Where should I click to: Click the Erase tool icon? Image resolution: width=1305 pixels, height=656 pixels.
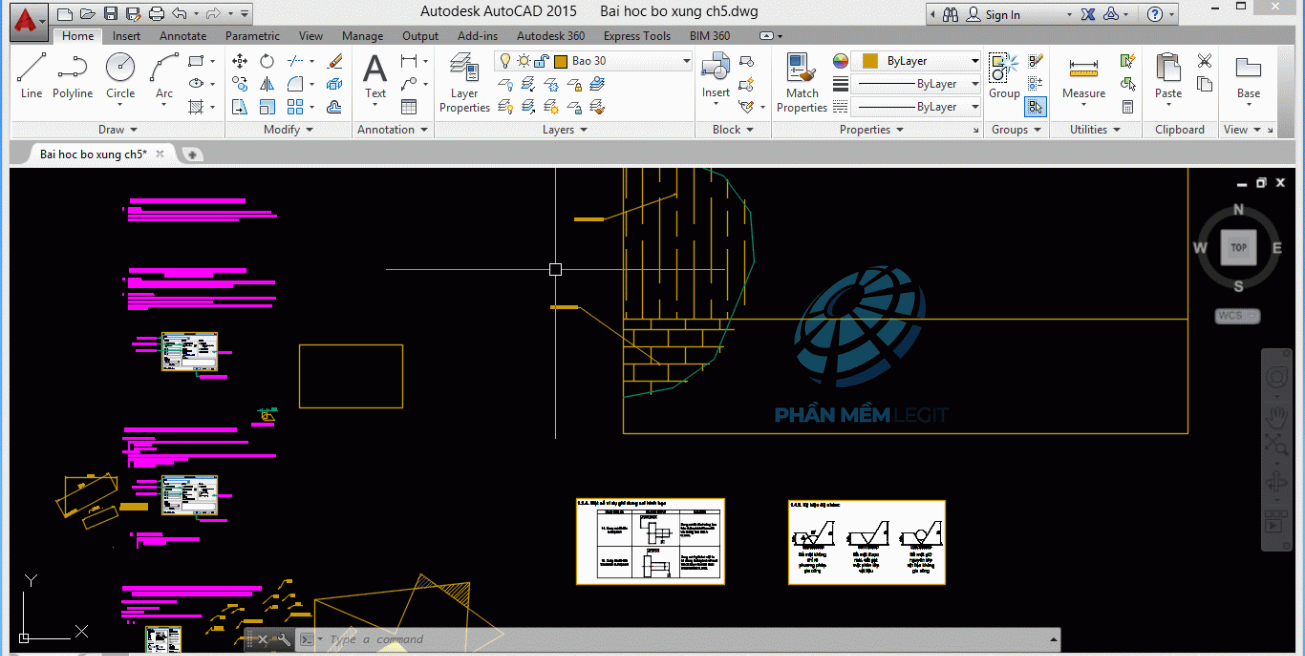coord(335,61)
